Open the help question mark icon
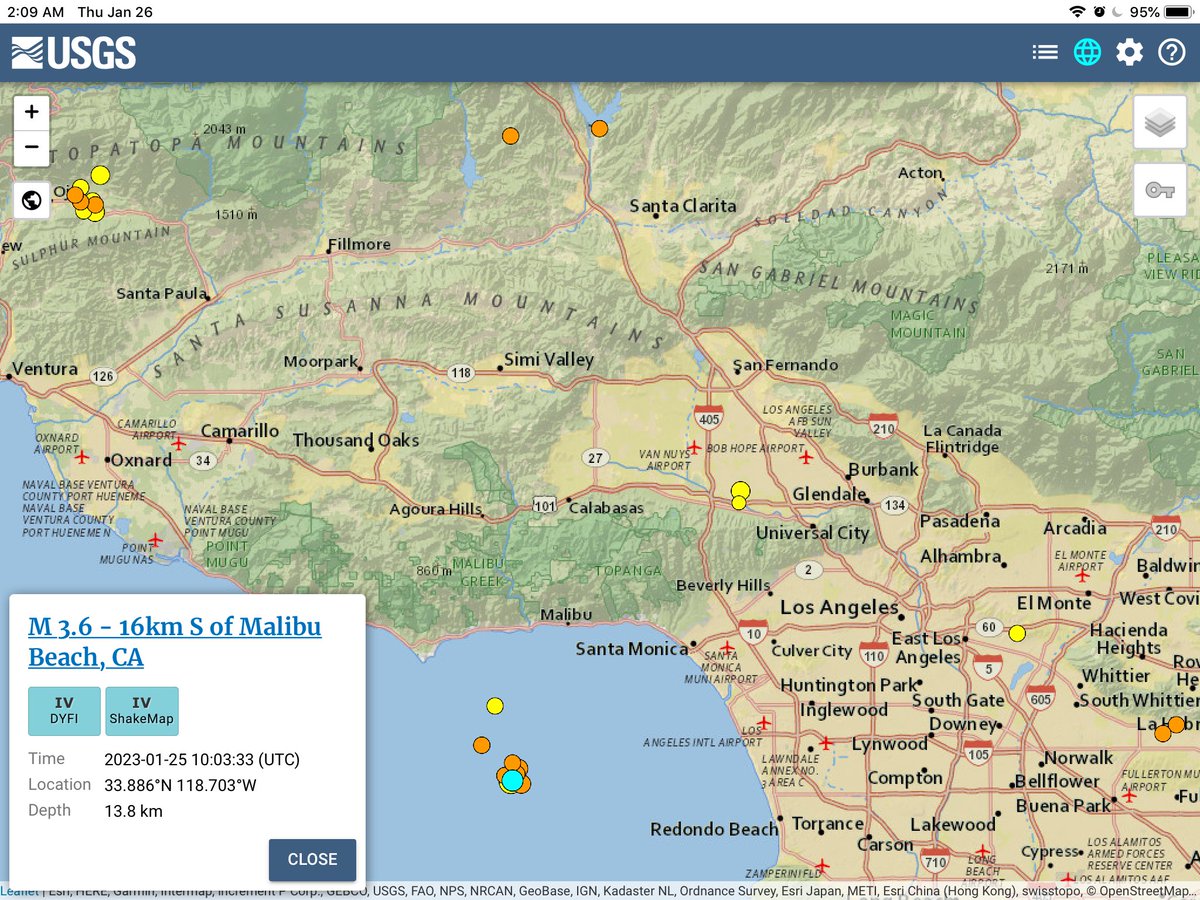 [1171, 52]
